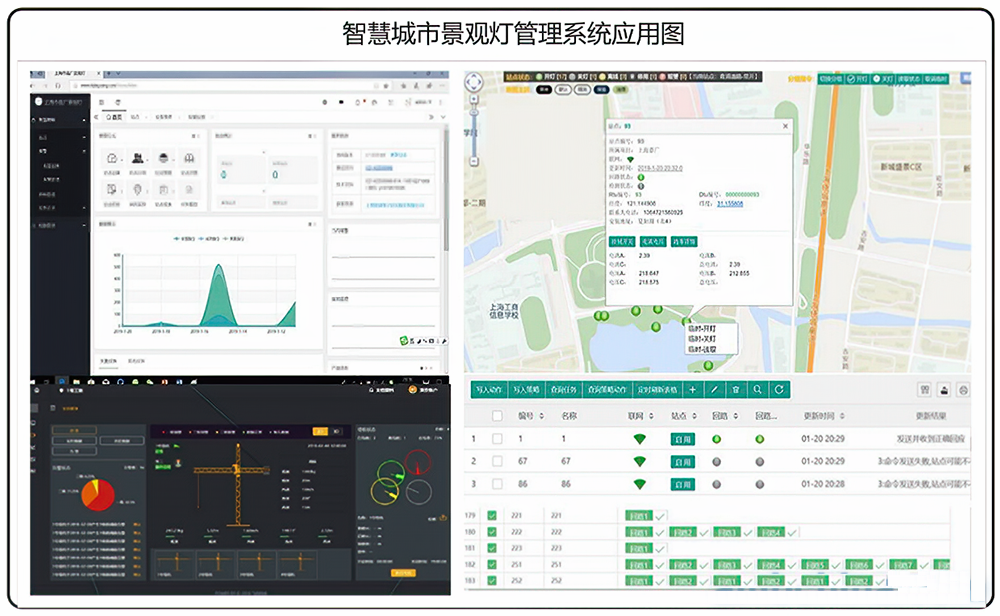This screenshot has width=1000, height=616.
Task: Select 临时-开灯 in the map context menu
Action: [x=701, y=329]
